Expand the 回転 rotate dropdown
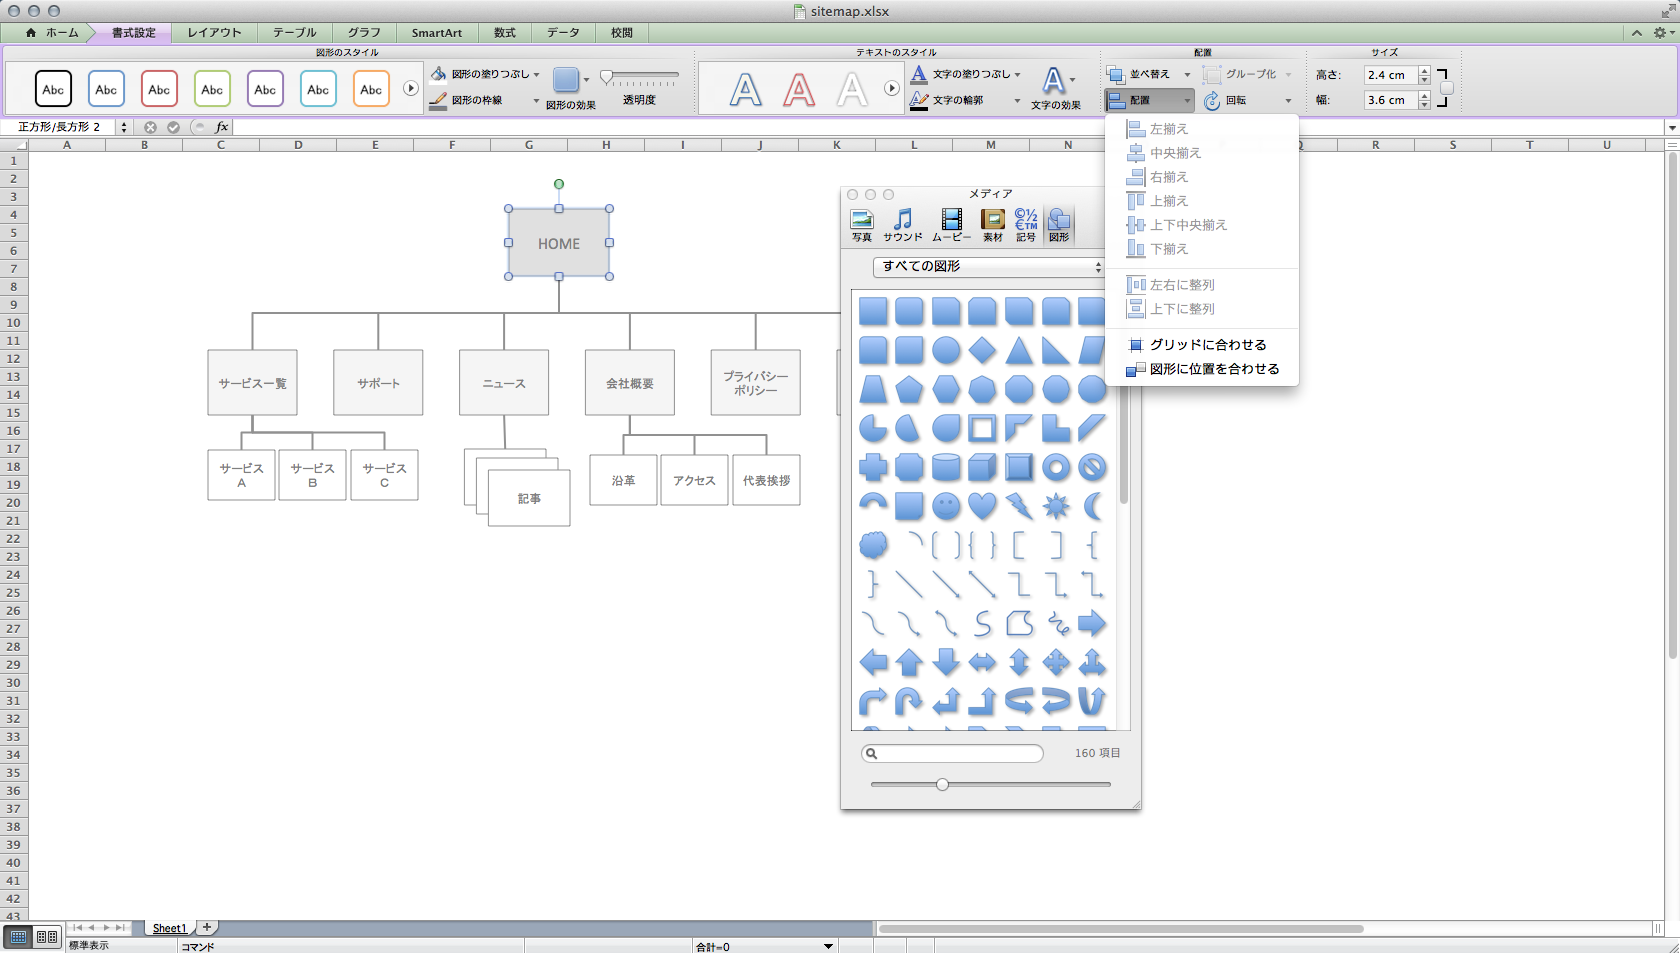 point(1288,101)
